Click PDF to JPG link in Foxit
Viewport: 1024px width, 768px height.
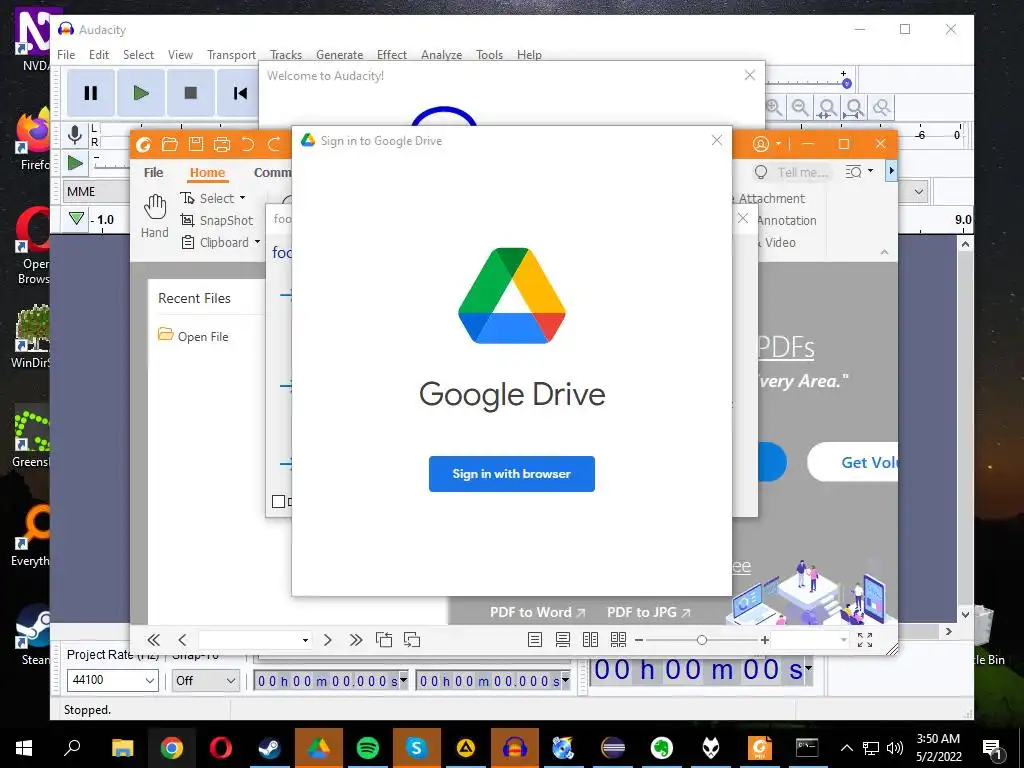point(648,613)
